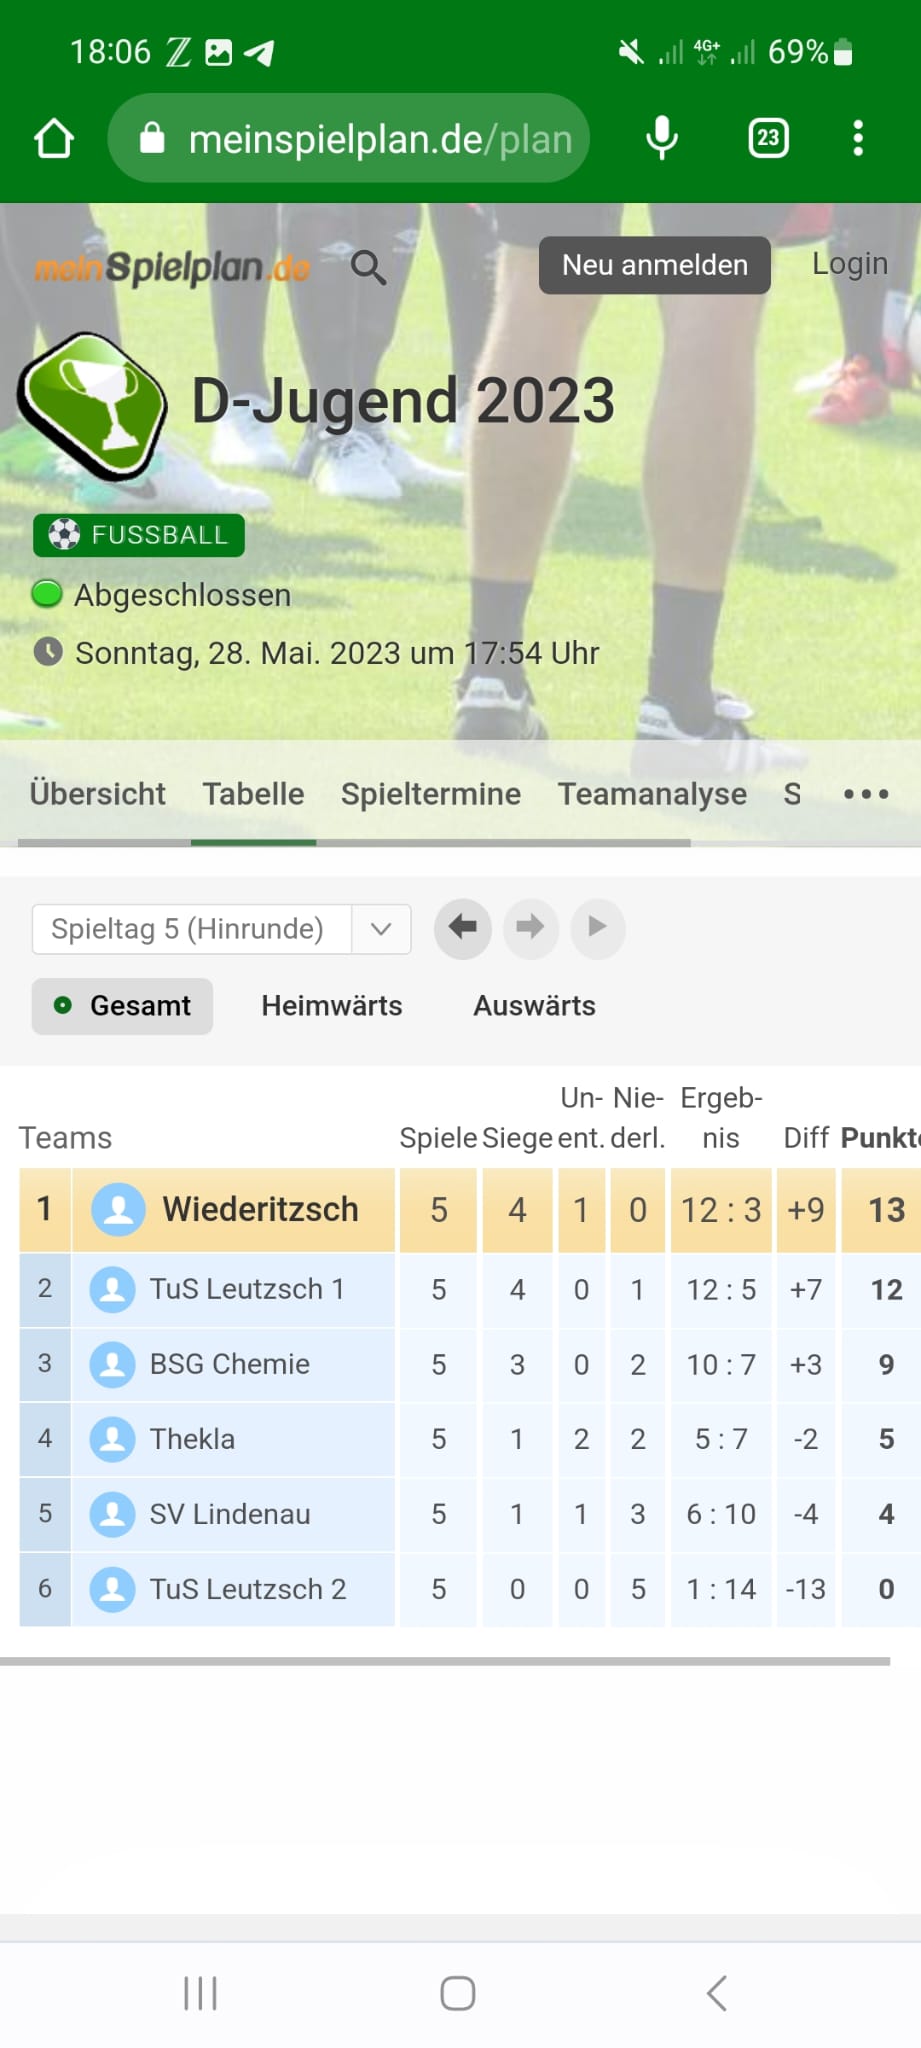The height and width of the screenshot is (2048, 921).
Task: Switch to the Spieltermine tab
Action: point(431,794)
